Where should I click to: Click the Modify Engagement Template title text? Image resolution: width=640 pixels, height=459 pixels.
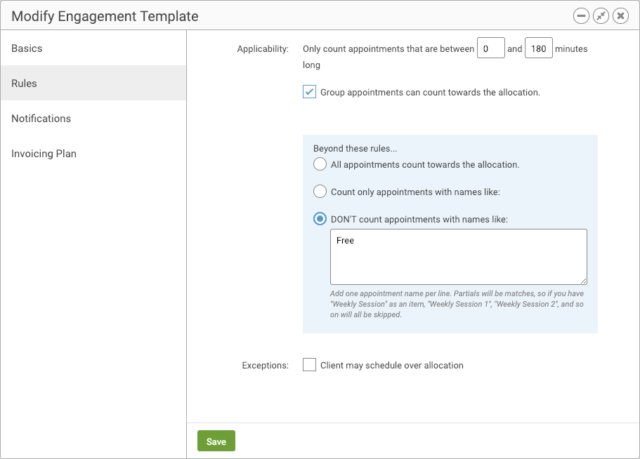(x=105, y=16)
